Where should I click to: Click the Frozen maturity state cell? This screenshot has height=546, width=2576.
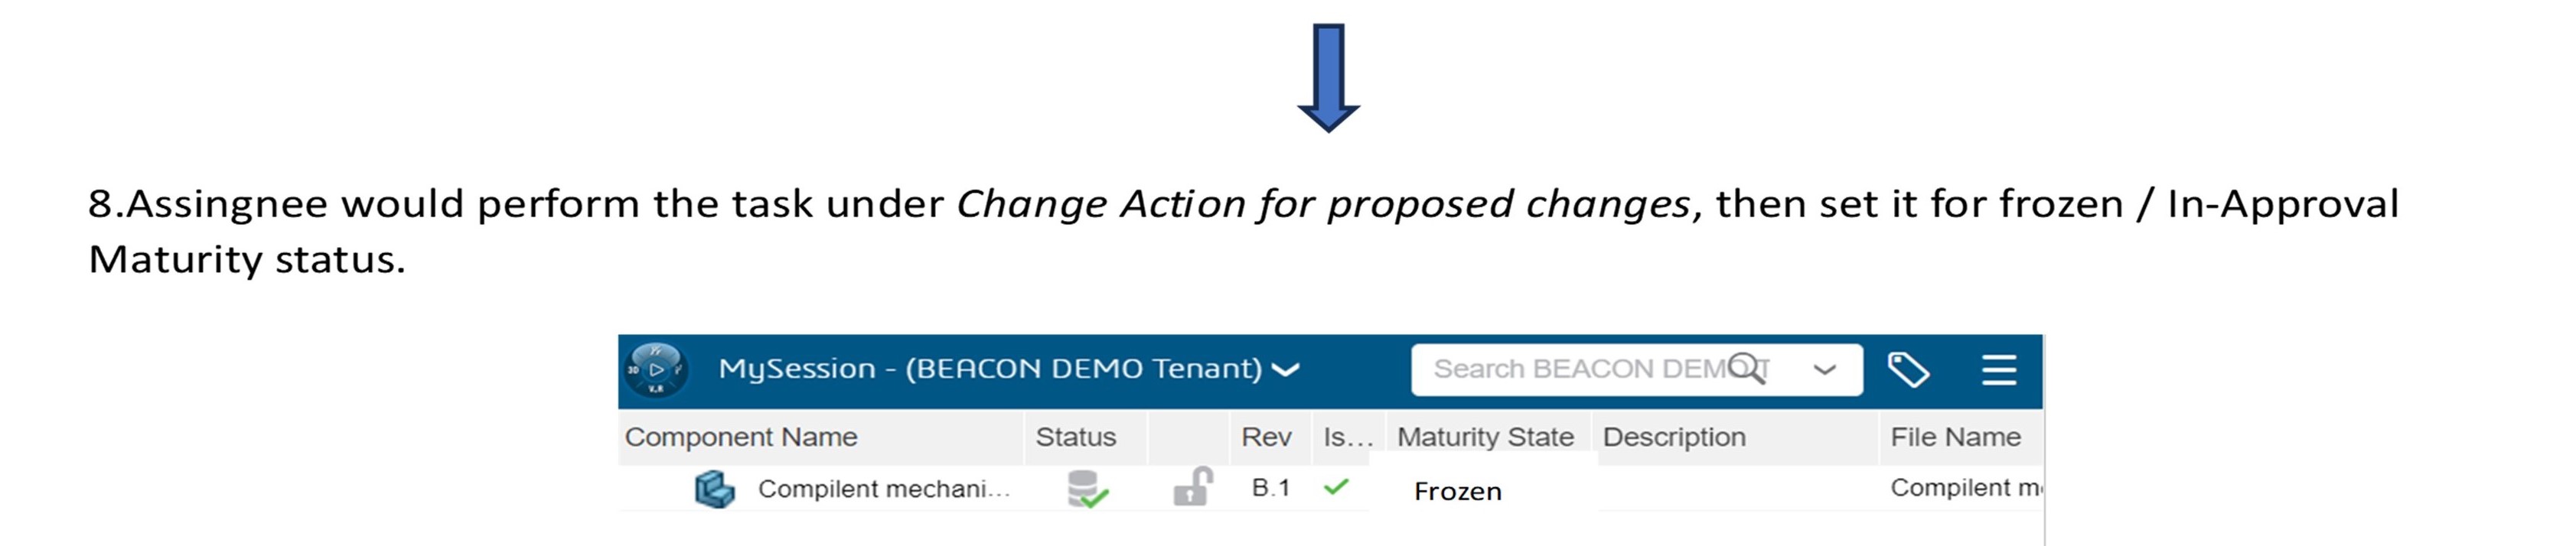pos(1457,491)
